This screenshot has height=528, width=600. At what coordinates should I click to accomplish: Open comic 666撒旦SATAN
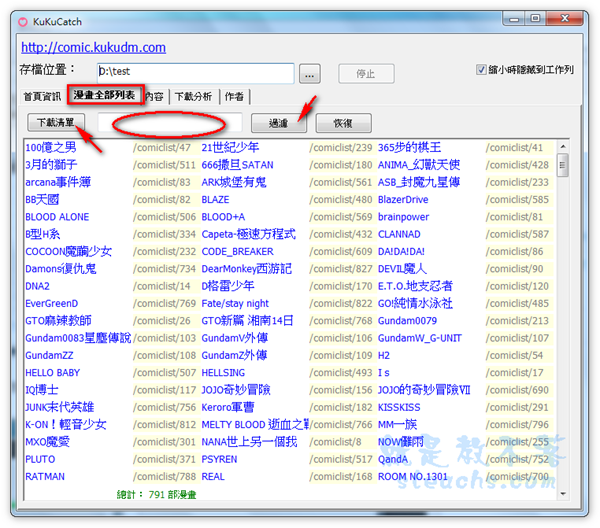coord(237,165)
